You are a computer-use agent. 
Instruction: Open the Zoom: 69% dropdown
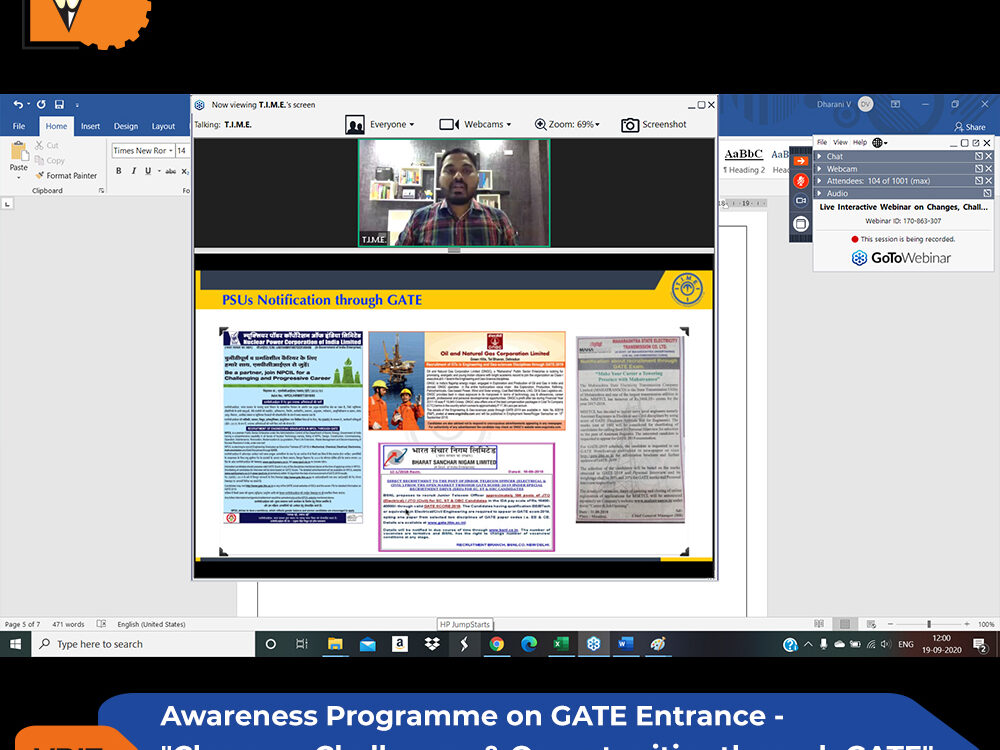(567, 124)
